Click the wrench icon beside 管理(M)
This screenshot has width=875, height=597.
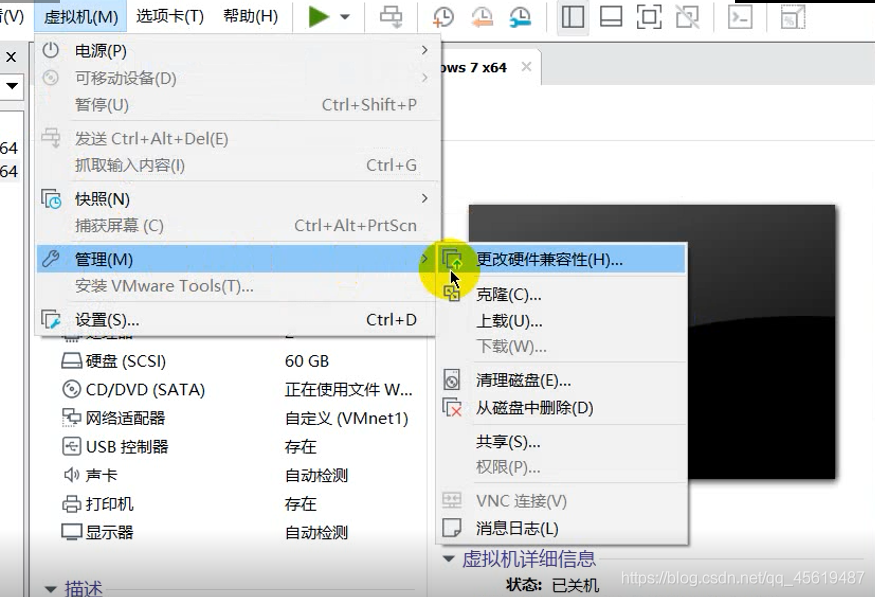point(51,259)
